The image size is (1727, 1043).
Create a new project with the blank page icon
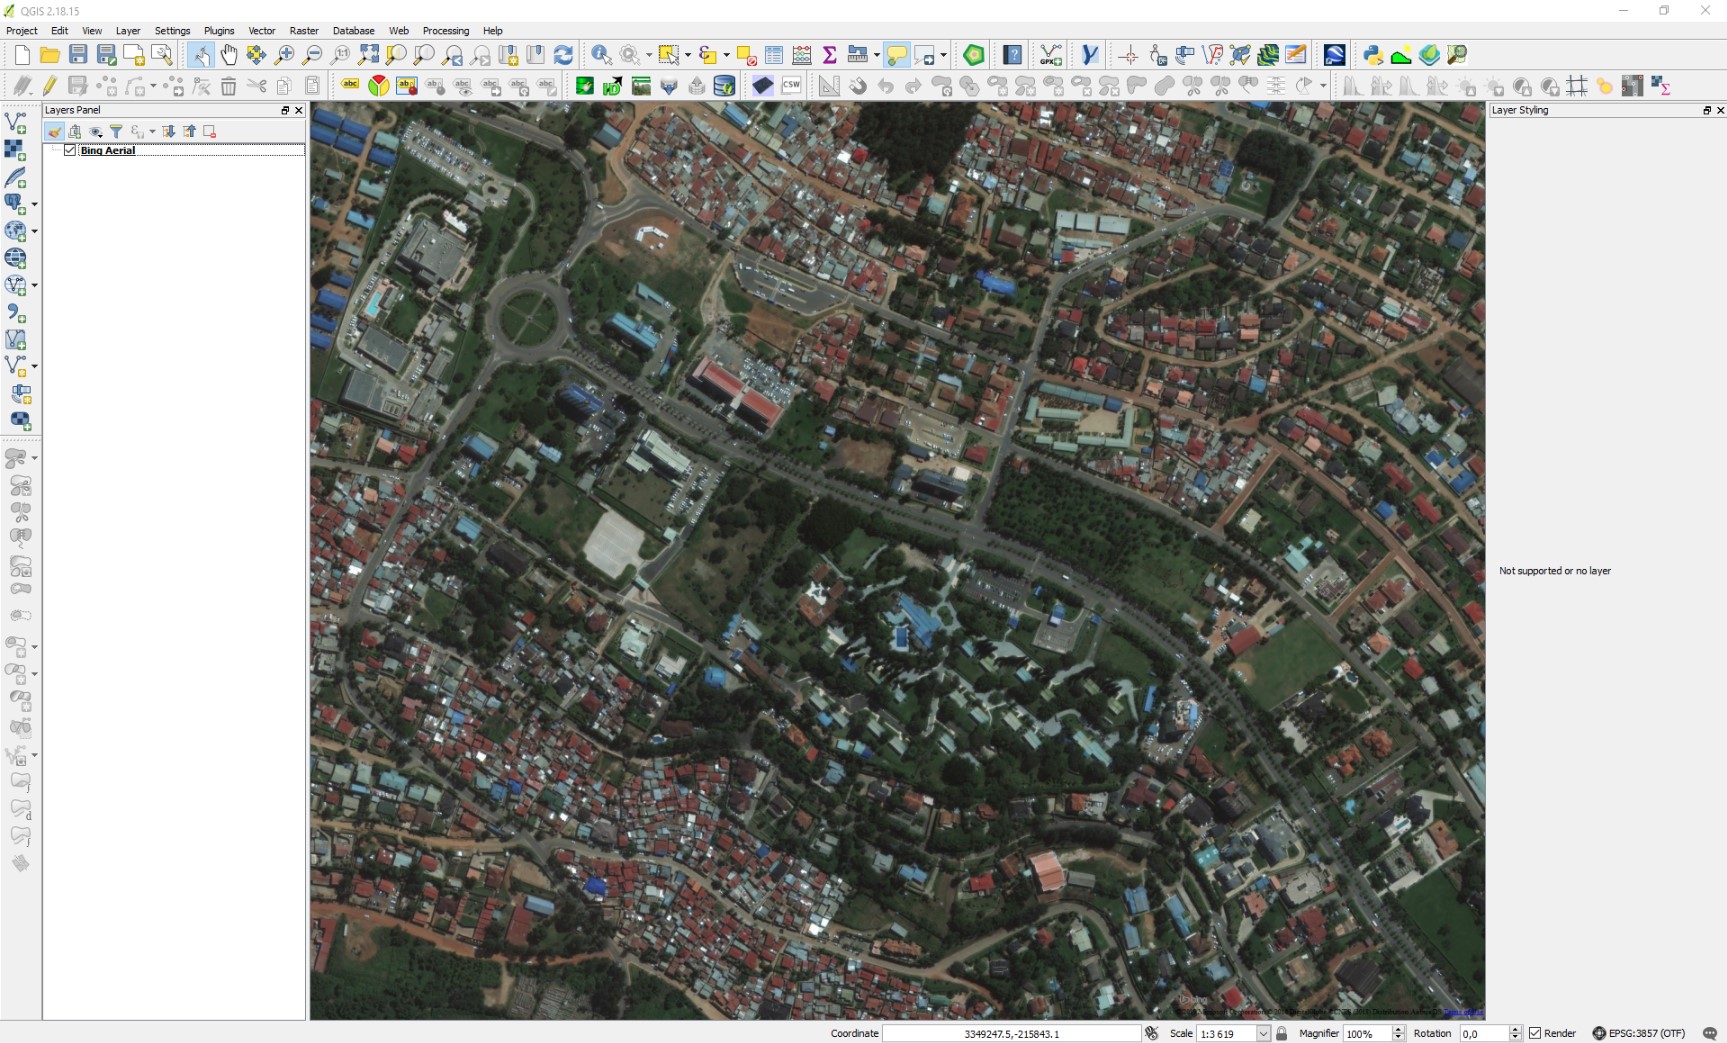22,55
